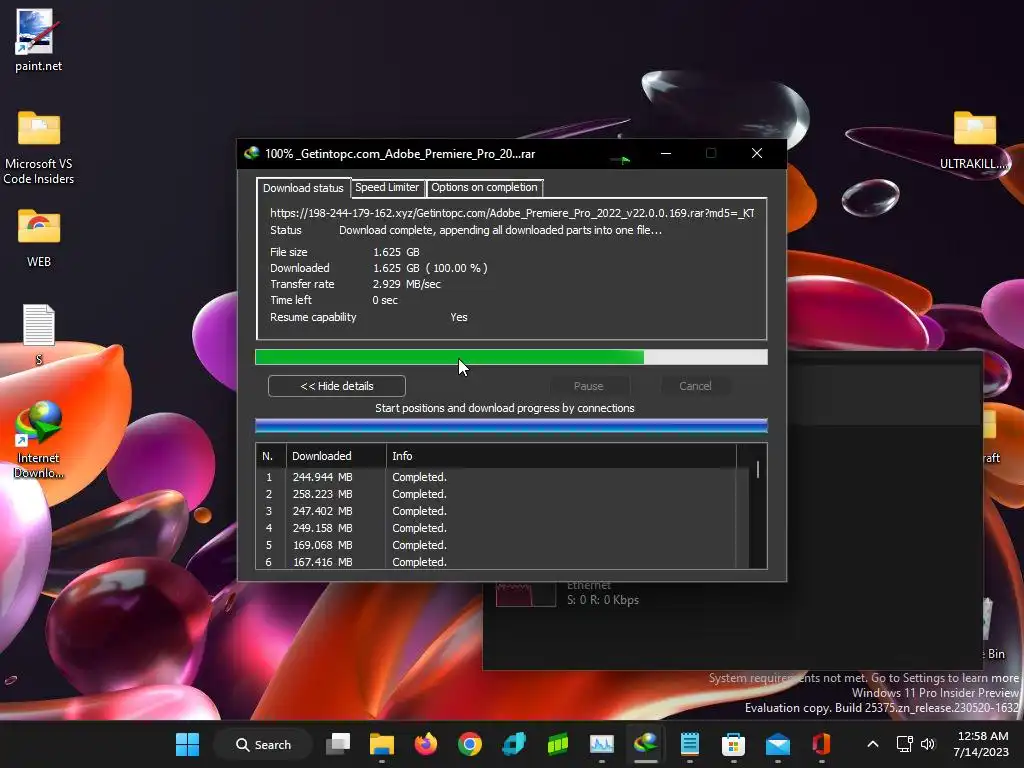Open the blue app icon beside Chrome
This screenshot has height=768, width=1024.
point(514,744)
